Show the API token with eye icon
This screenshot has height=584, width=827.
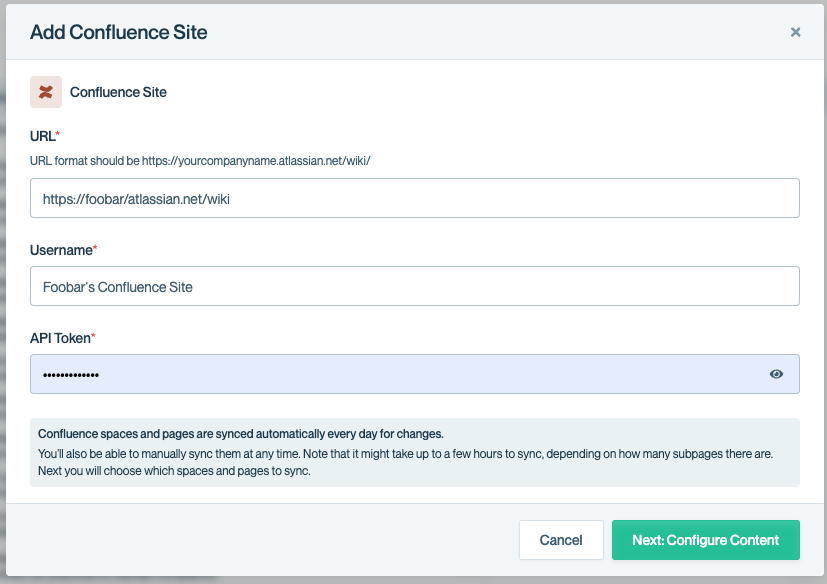(777, 374)
